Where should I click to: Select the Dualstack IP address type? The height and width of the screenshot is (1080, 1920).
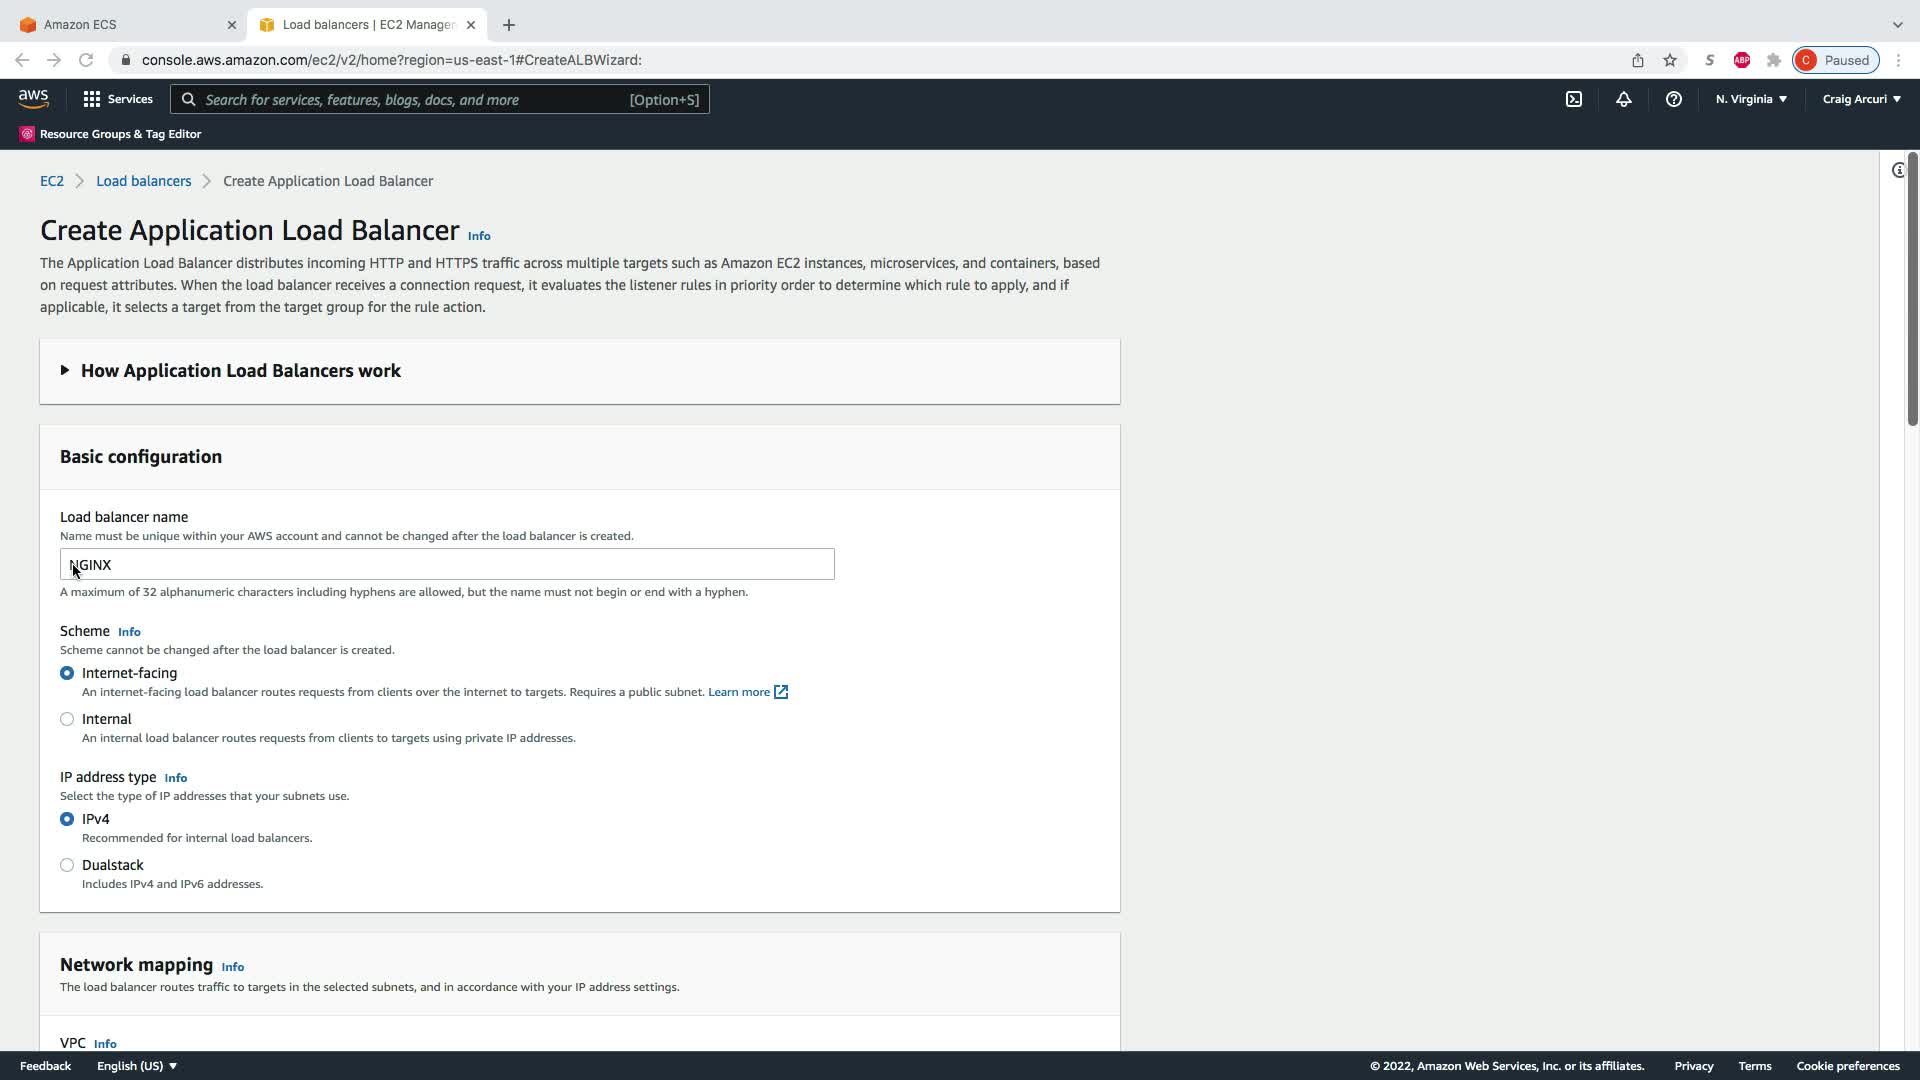click(67, 865)
